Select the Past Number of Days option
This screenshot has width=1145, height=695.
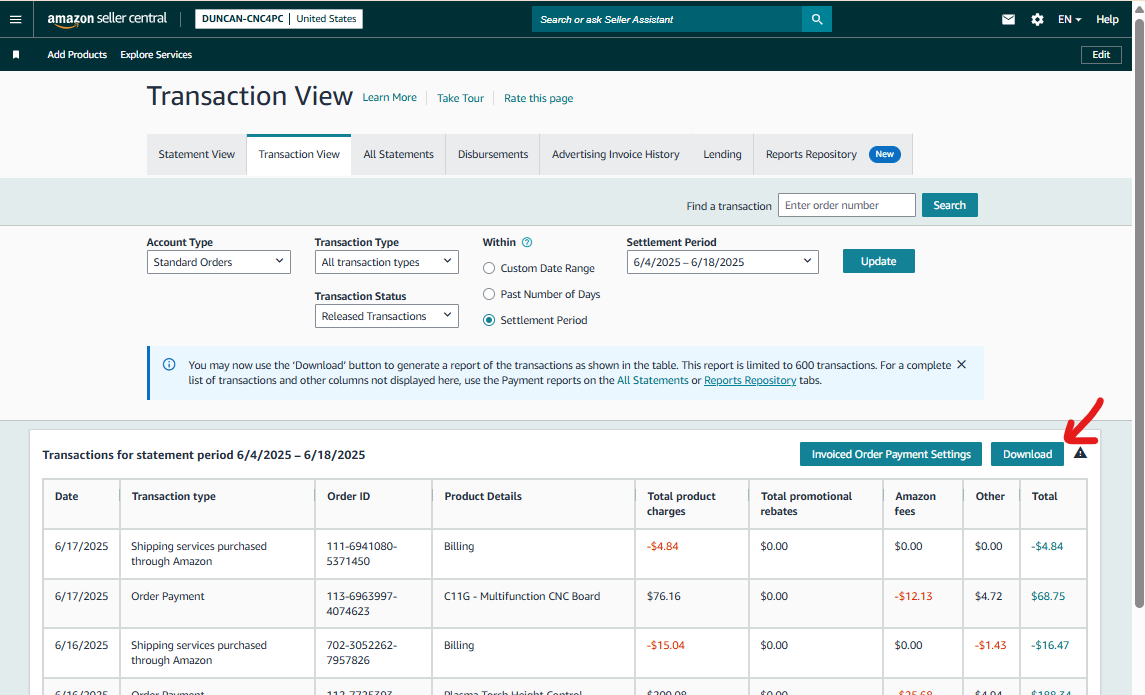[489, 294]
